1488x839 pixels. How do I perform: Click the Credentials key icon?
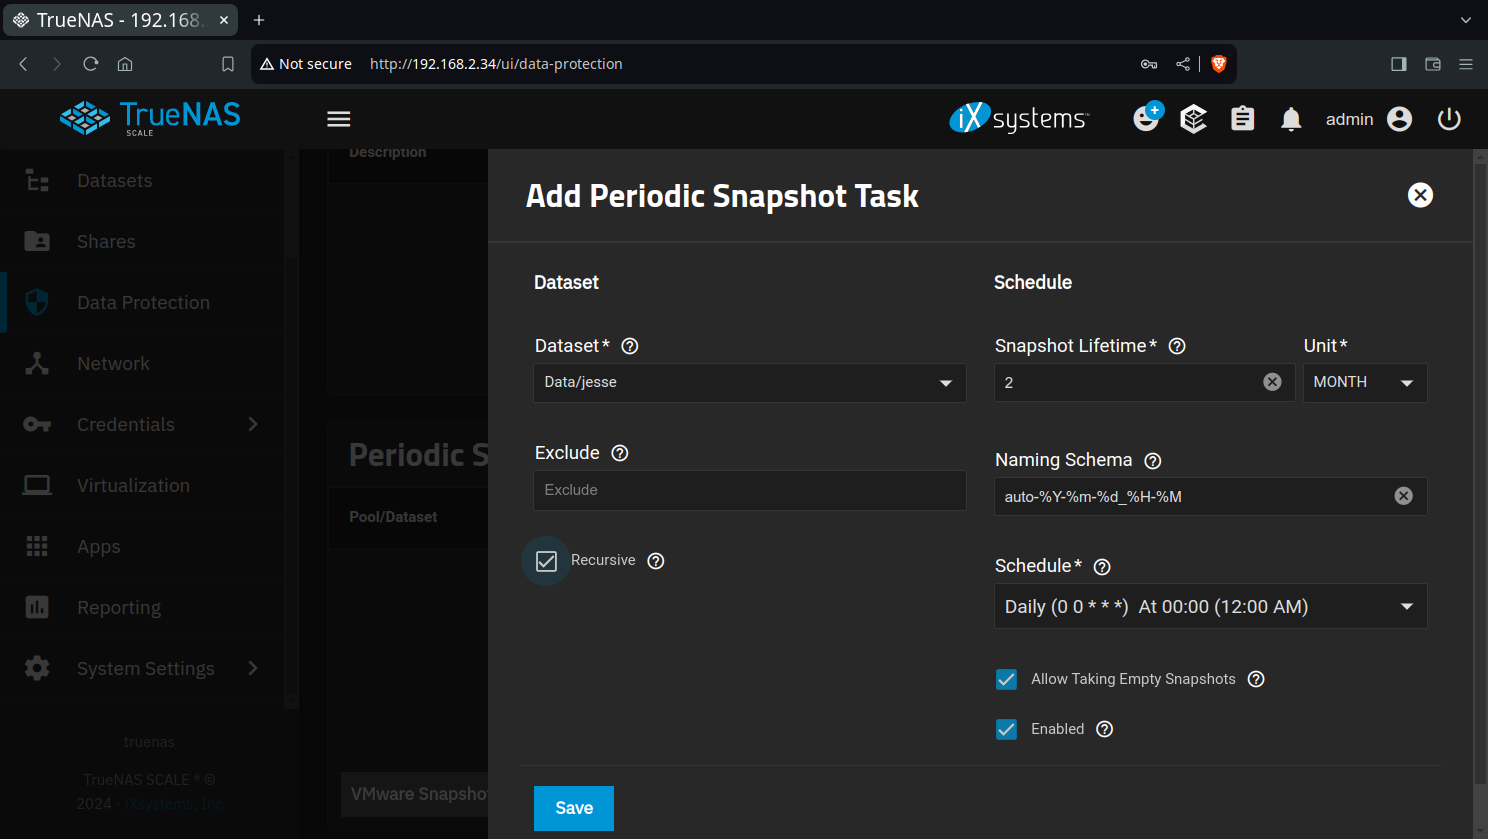coord(37,425)
